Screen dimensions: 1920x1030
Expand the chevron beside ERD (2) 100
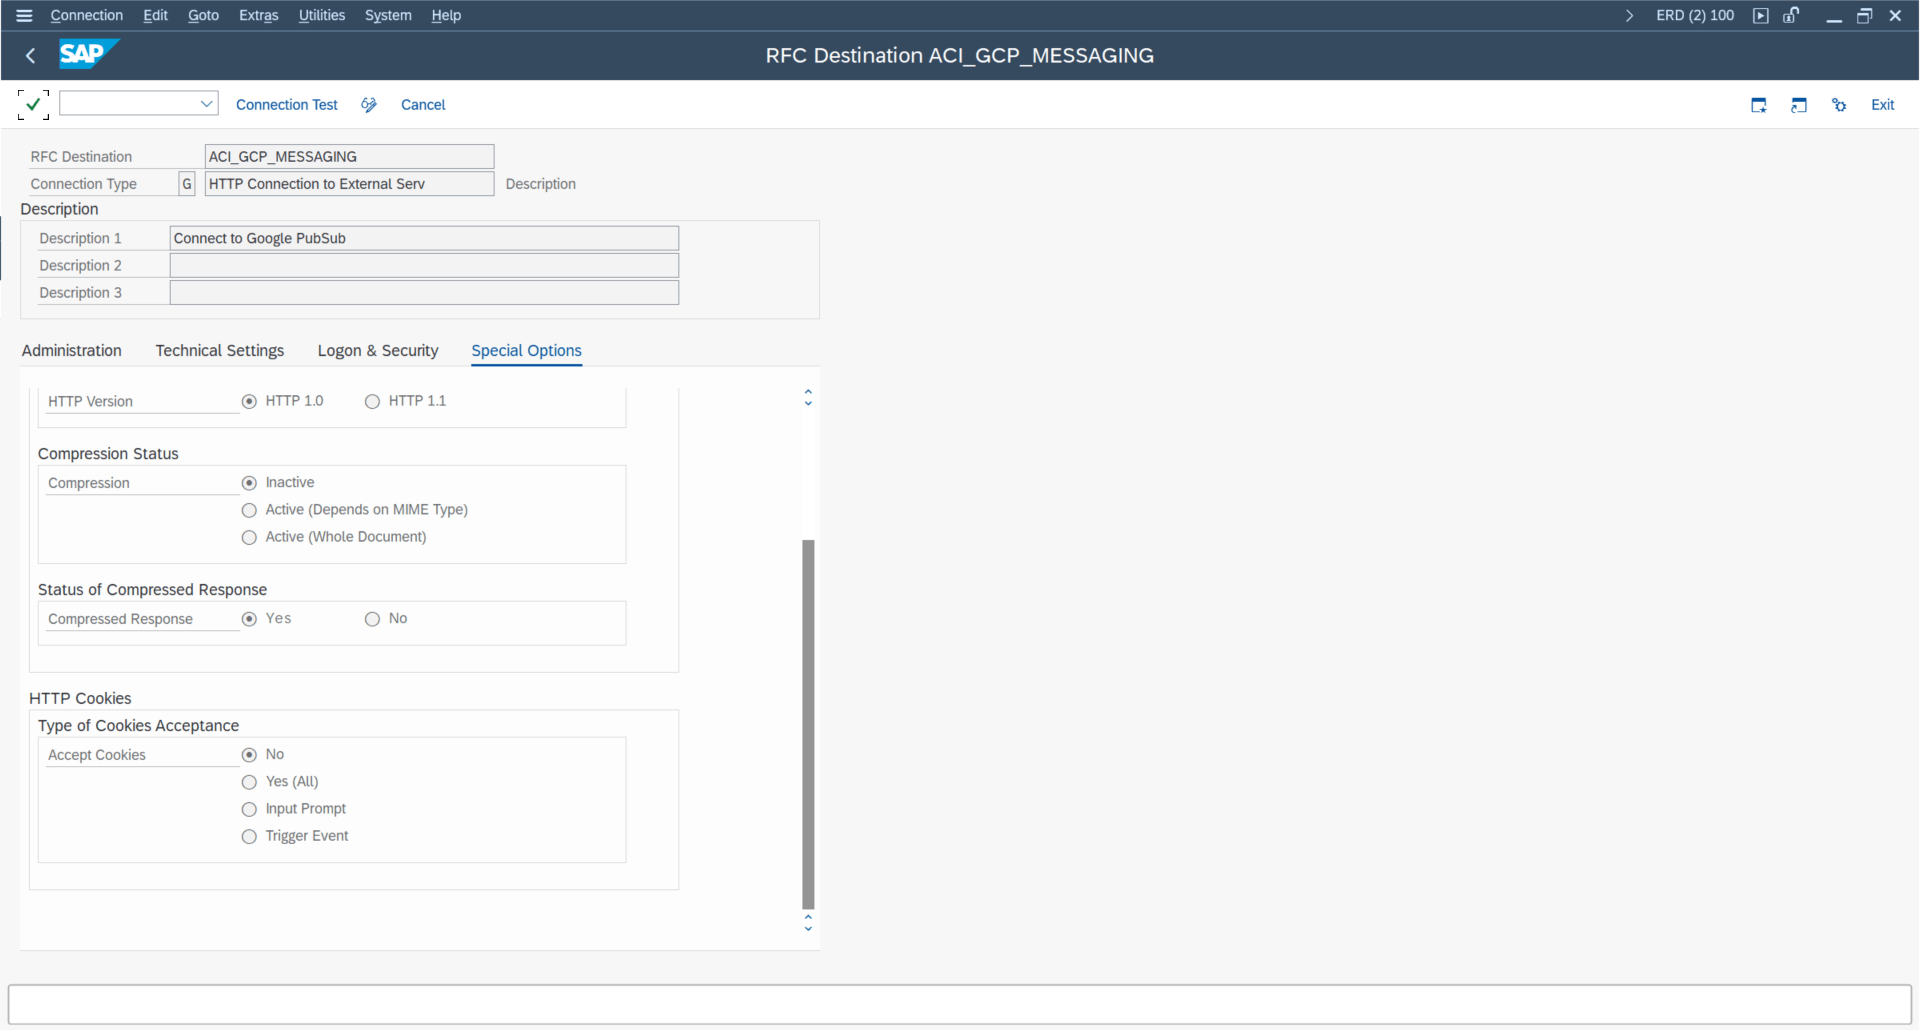click(1630, 15)
